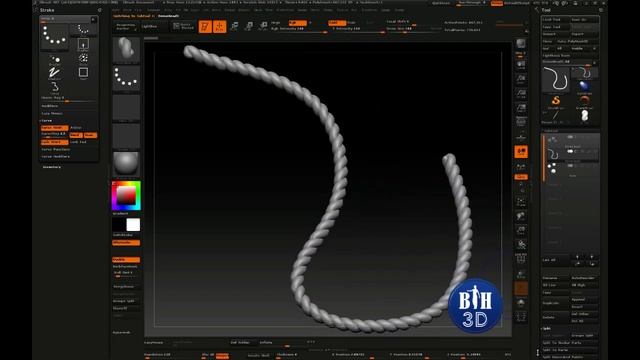Expand Curve Functions section
The height and width of the screenshot is (360, 640).
coord(56,149)
